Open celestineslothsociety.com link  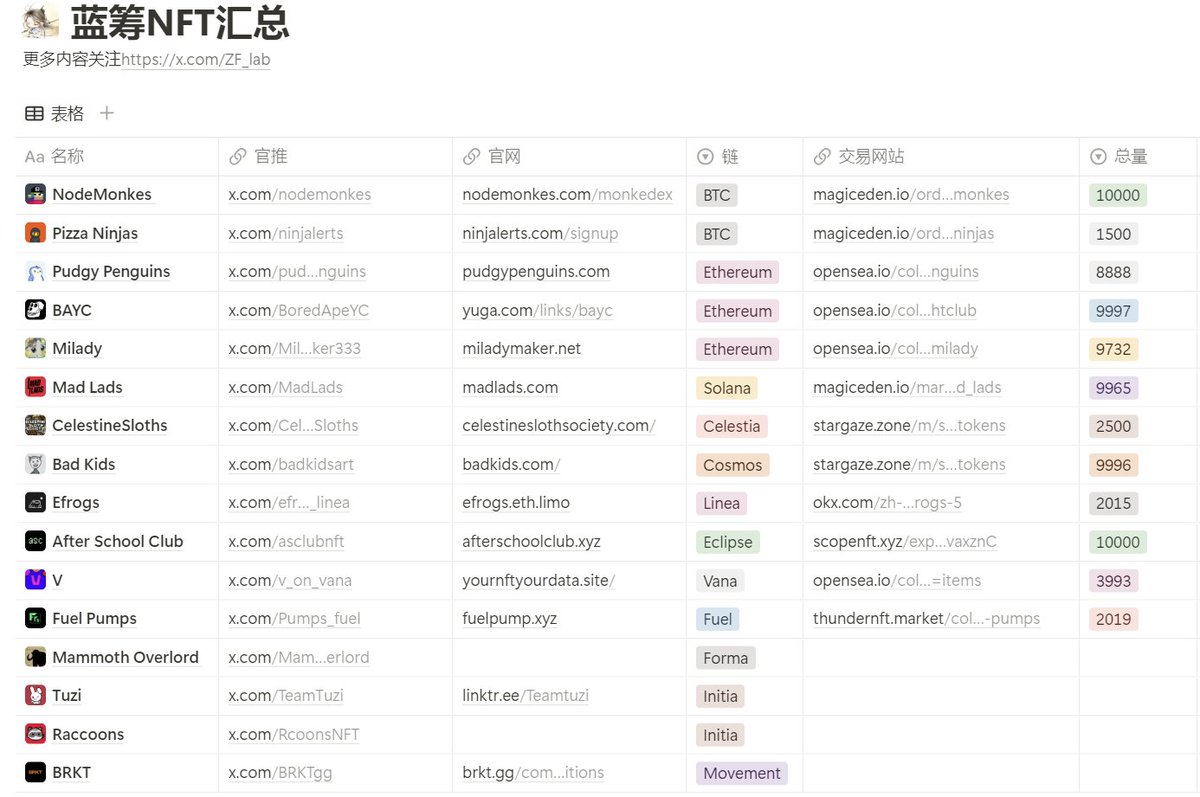558,426
